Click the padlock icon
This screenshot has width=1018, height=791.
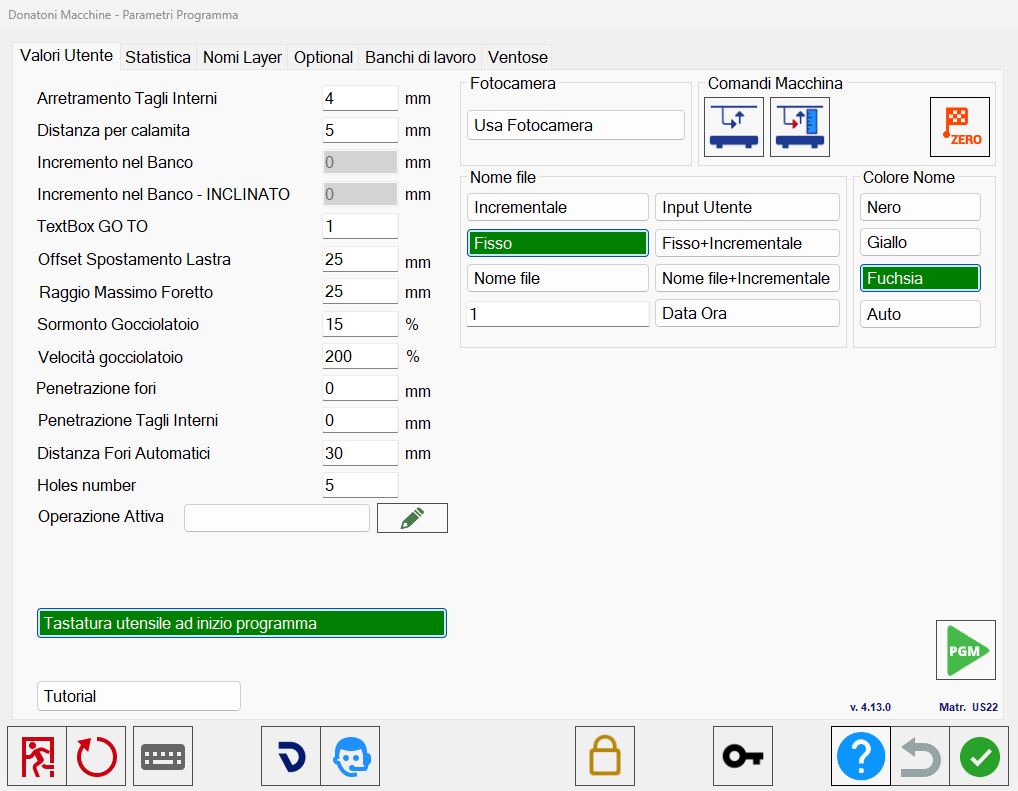pos(604,756)
